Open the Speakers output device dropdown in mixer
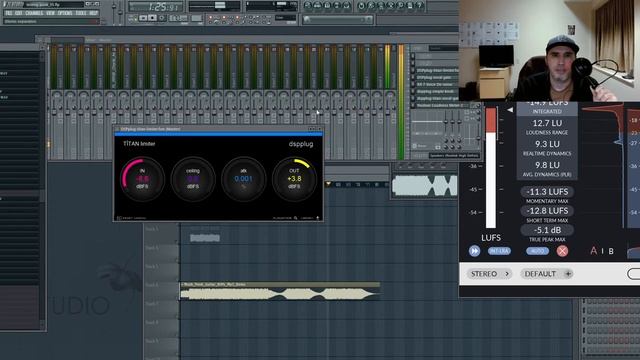The height and width of the screenshot is (360, 640). coord(454,156)
